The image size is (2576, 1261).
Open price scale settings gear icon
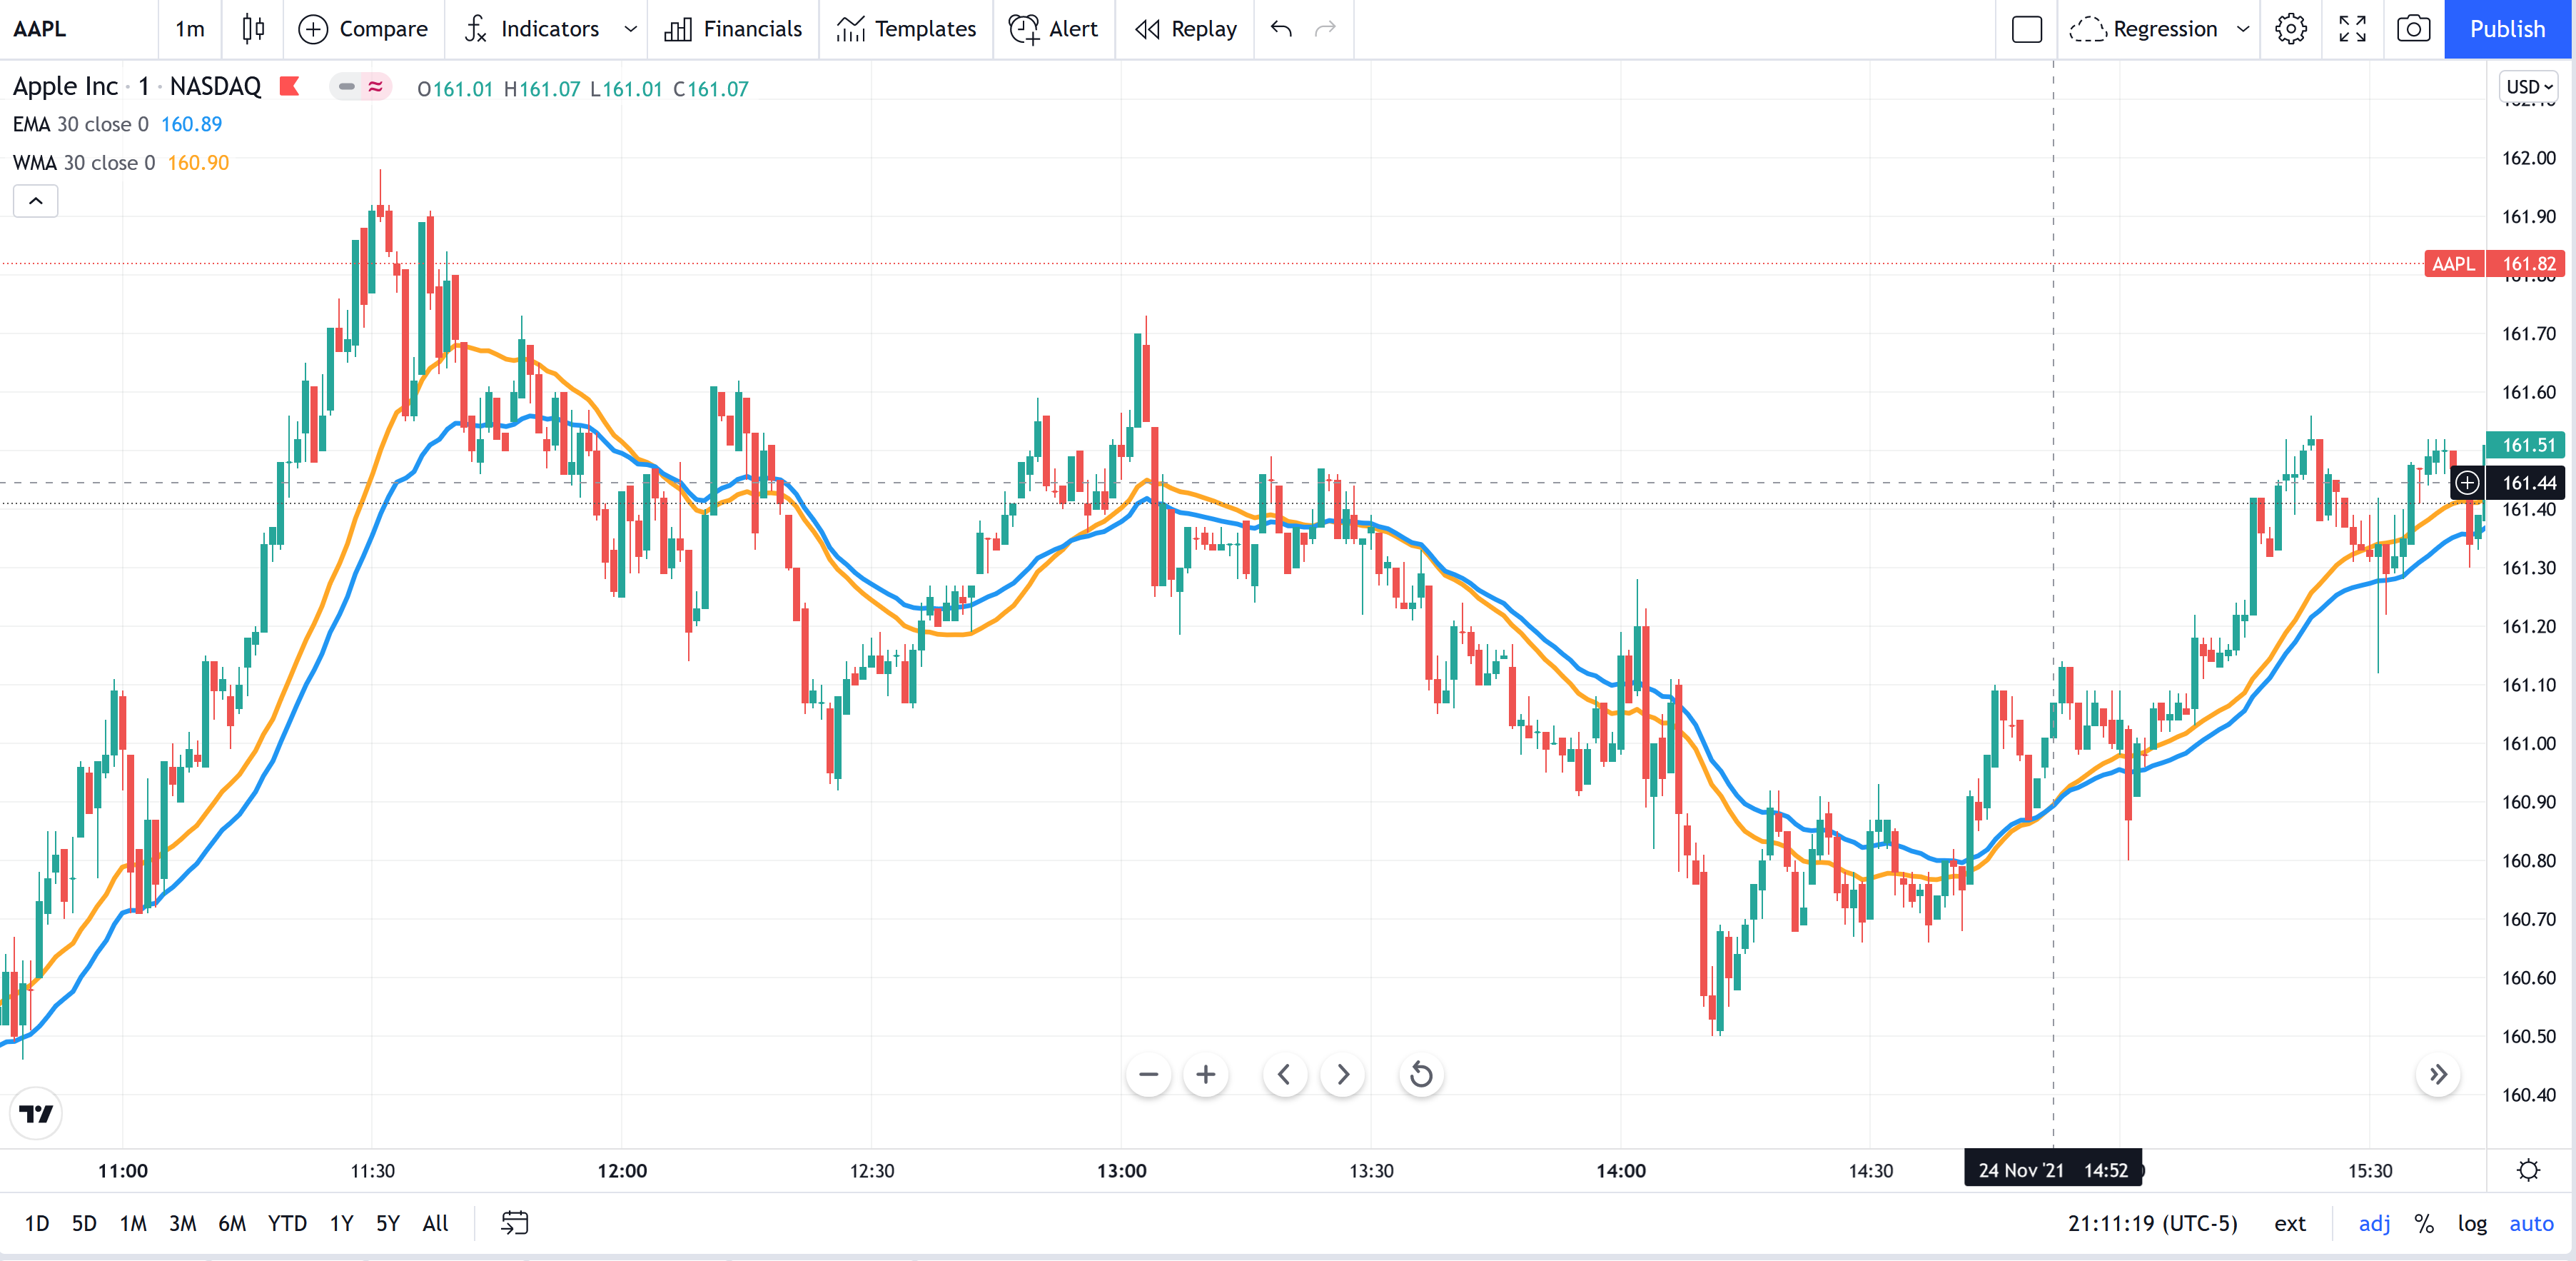(x=2528, y=1170)
